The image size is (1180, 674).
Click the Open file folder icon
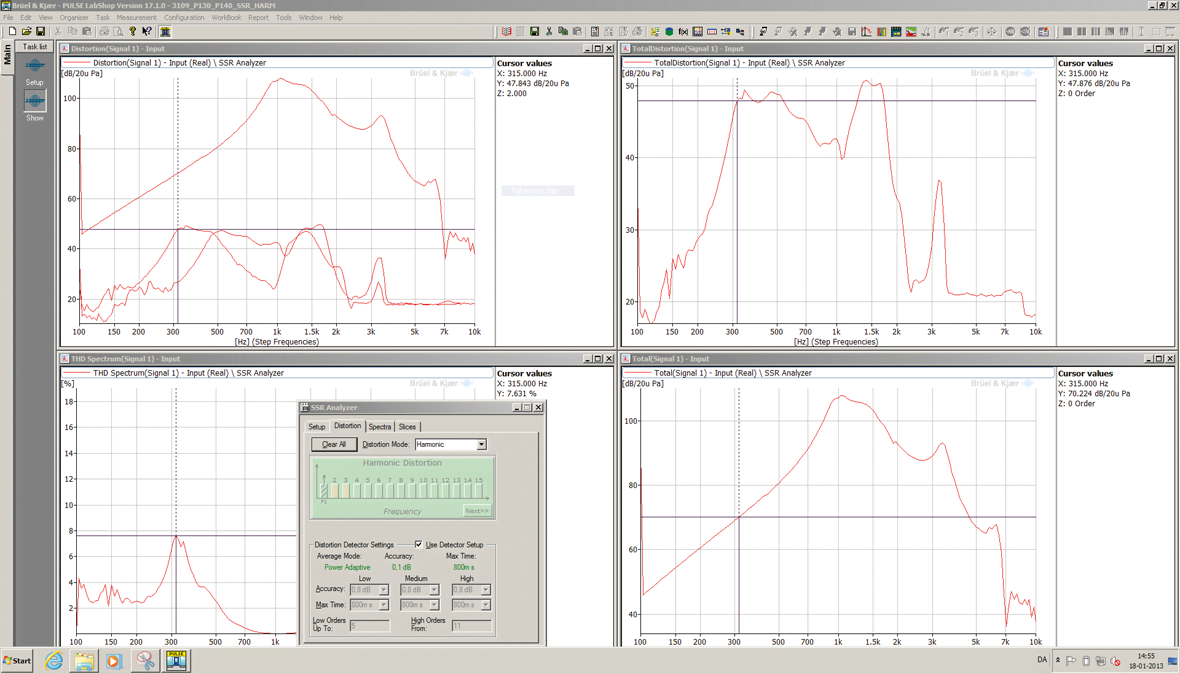tap(26, 32)
